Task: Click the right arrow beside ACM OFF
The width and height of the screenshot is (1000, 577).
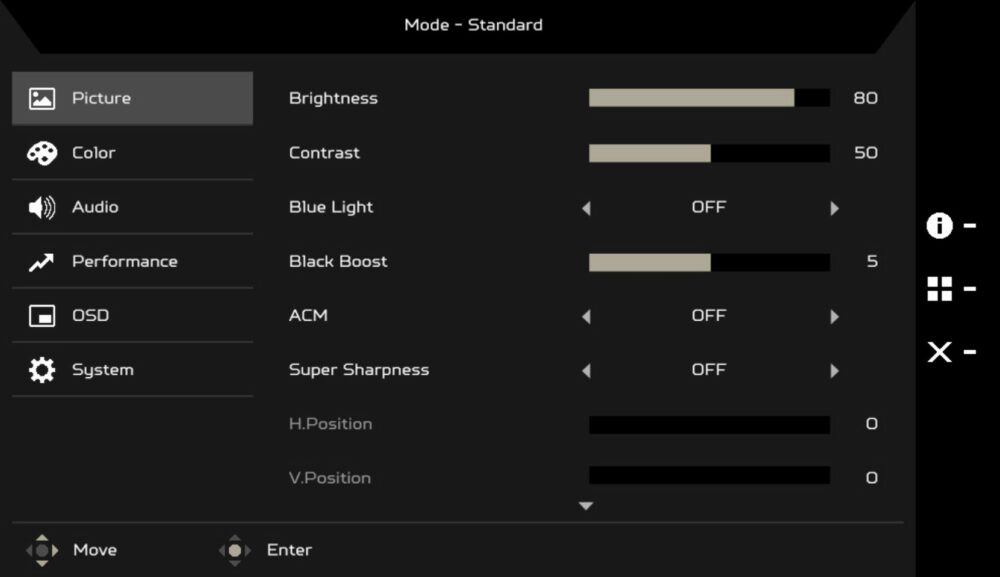Action: [834, 316]
